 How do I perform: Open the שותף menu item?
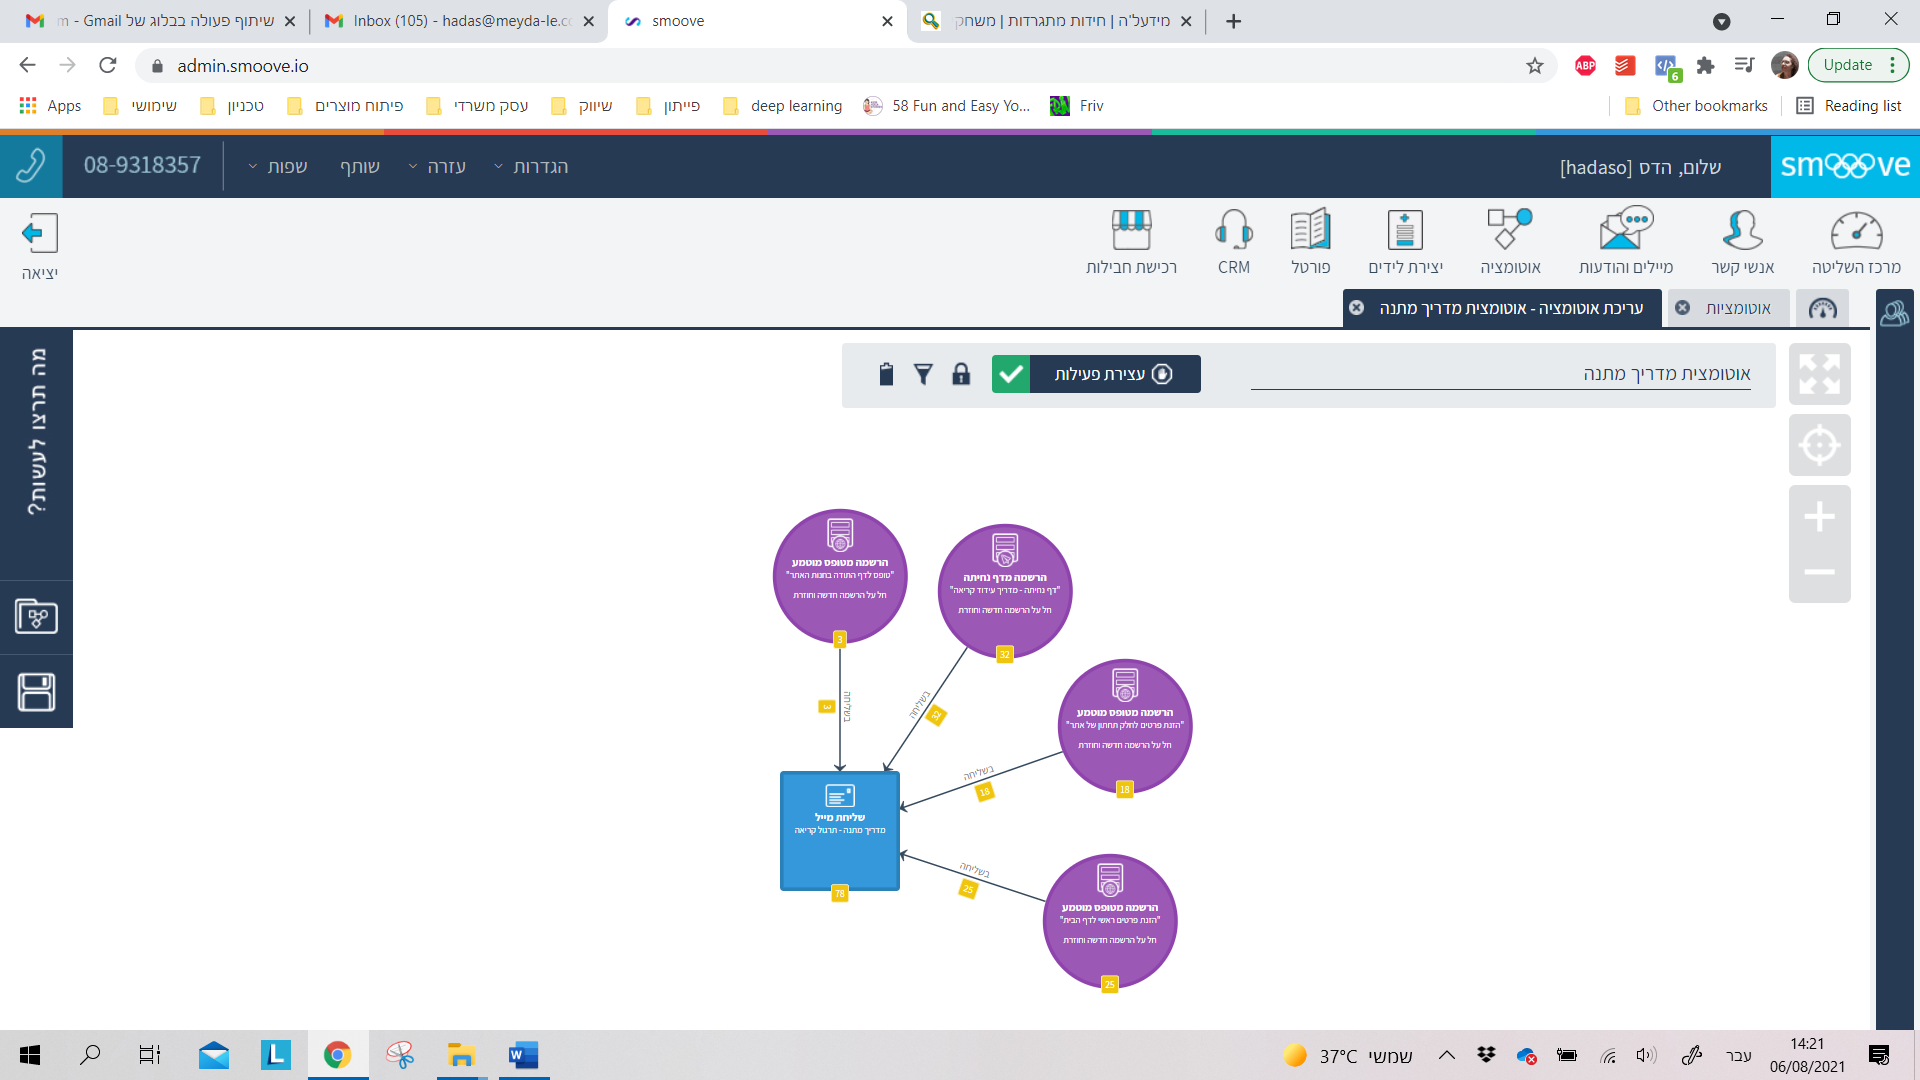360,167
